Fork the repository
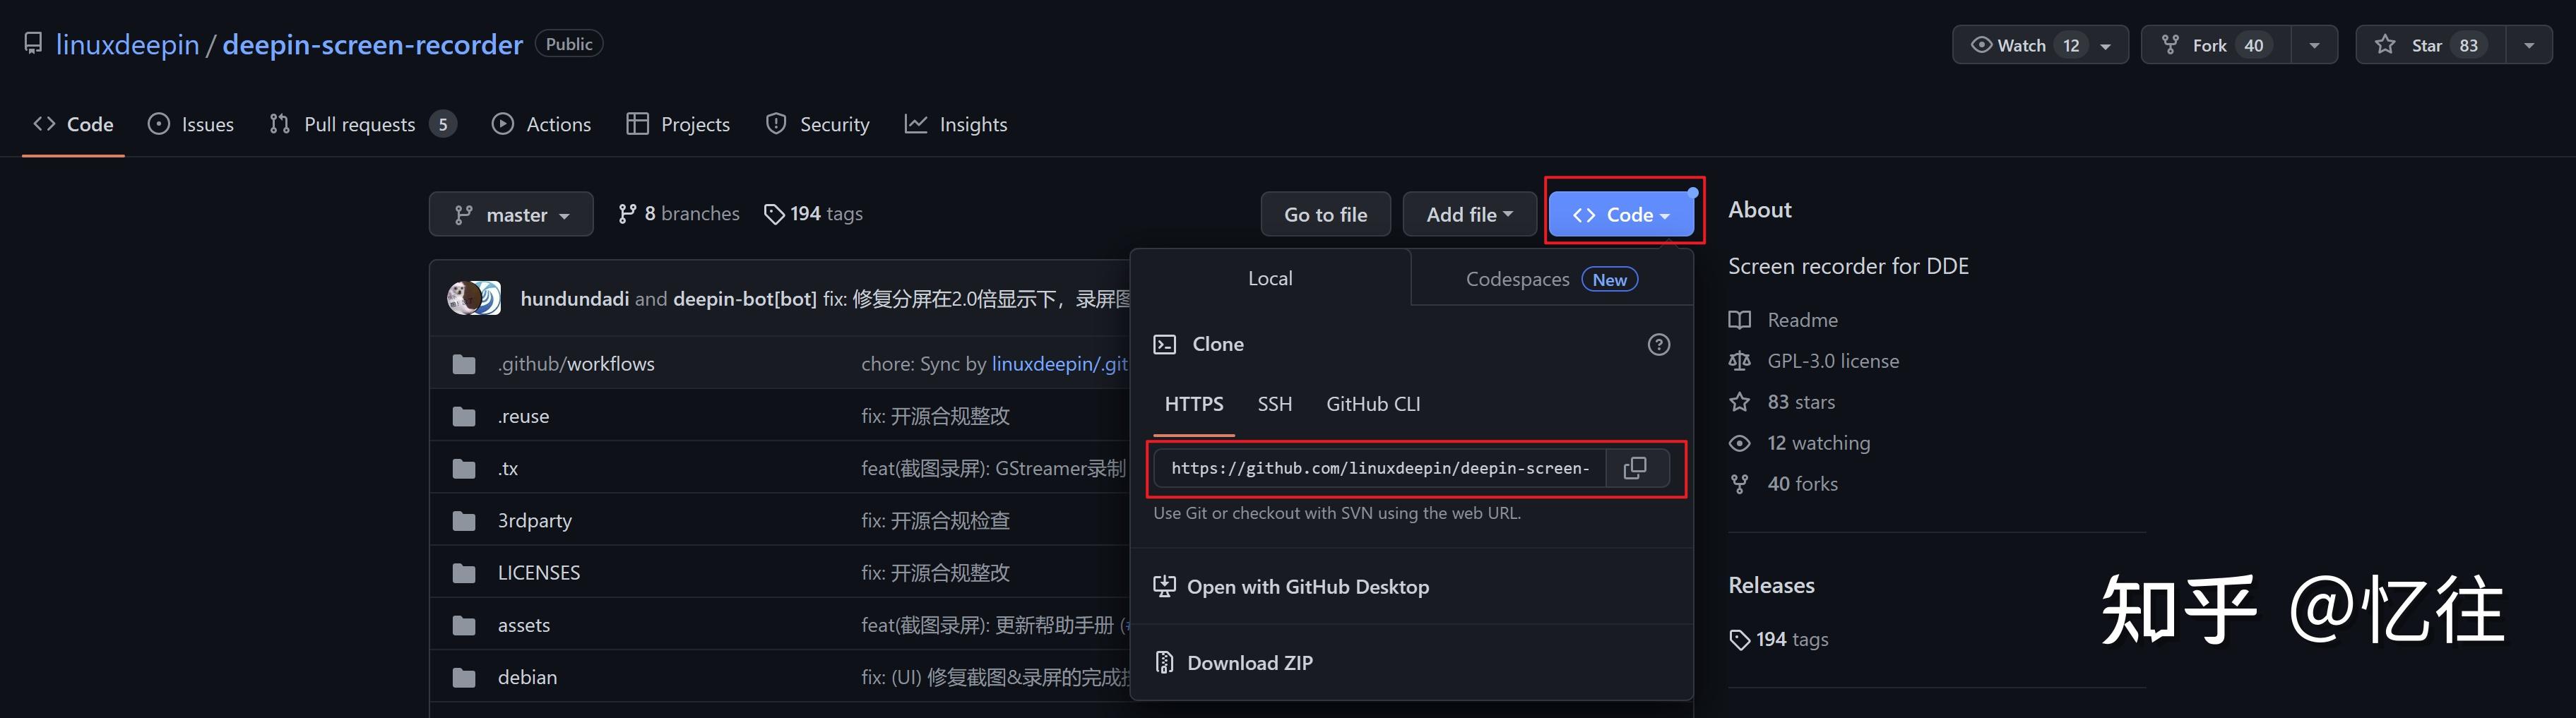The width and height of the screenshot is (2576, 718). [x=2215, y=45]
